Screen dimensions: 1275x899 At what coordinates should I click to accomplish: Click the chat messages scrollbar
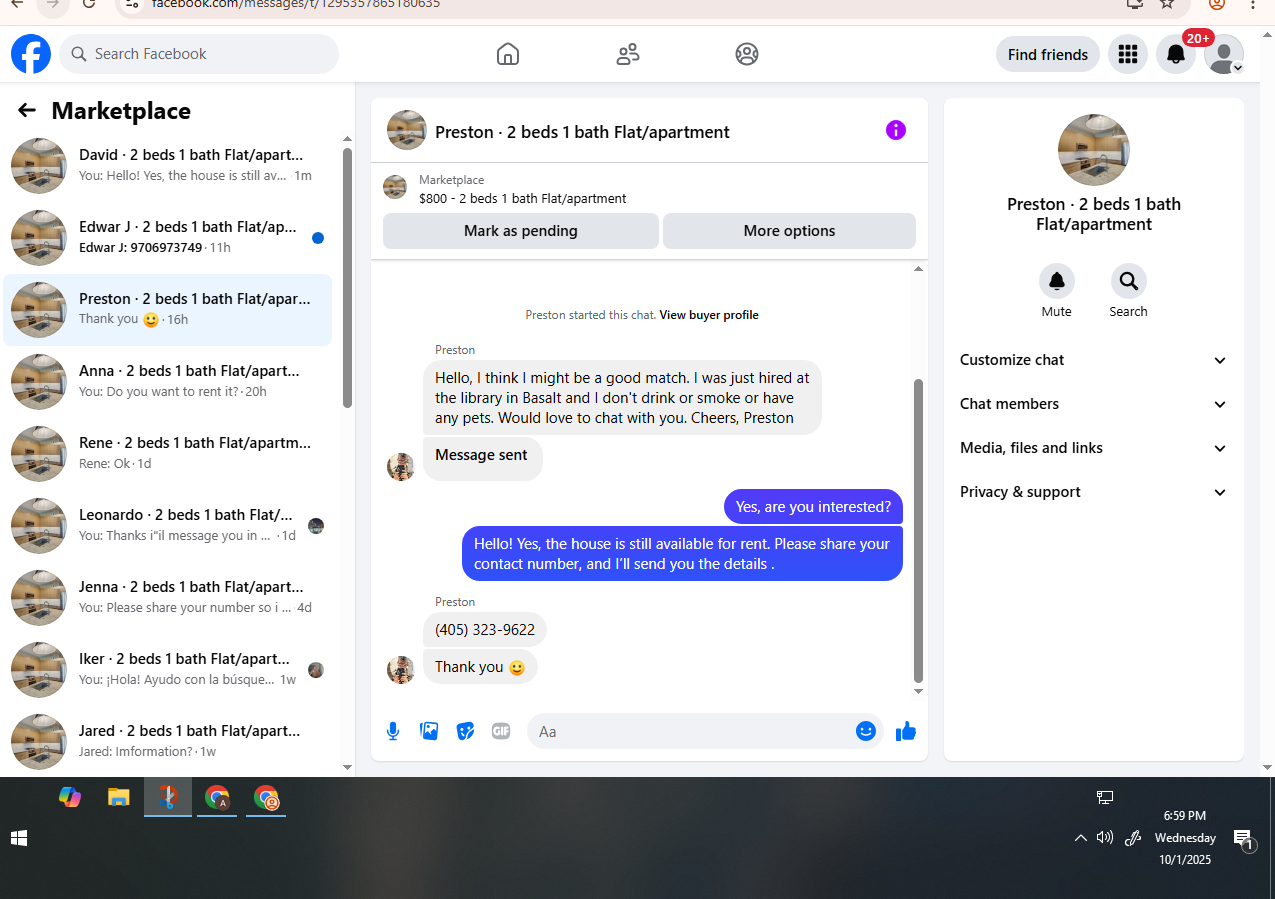(918, 530)
